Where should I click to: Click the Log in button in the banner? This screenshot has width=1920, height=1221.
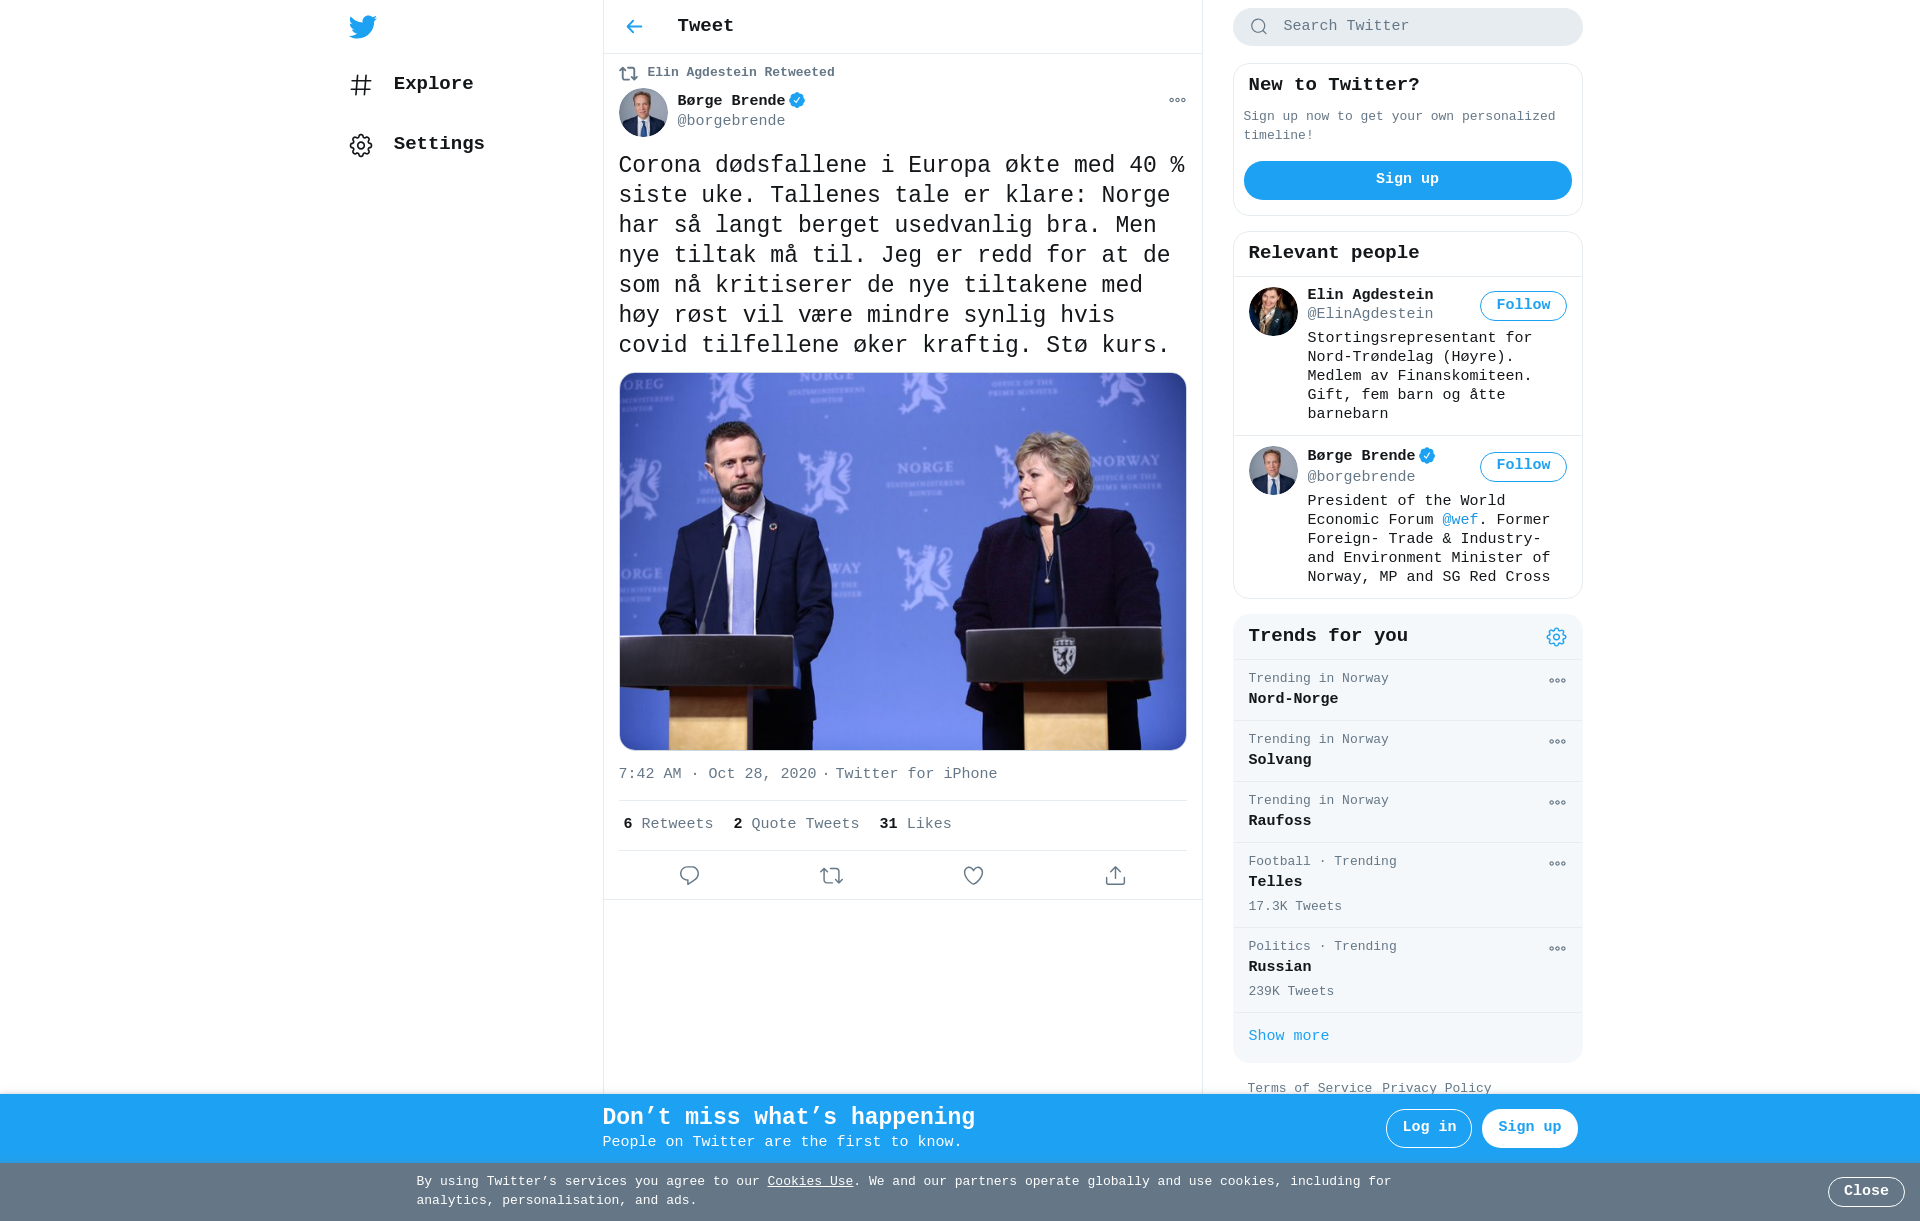[x=1428, y=1128]
